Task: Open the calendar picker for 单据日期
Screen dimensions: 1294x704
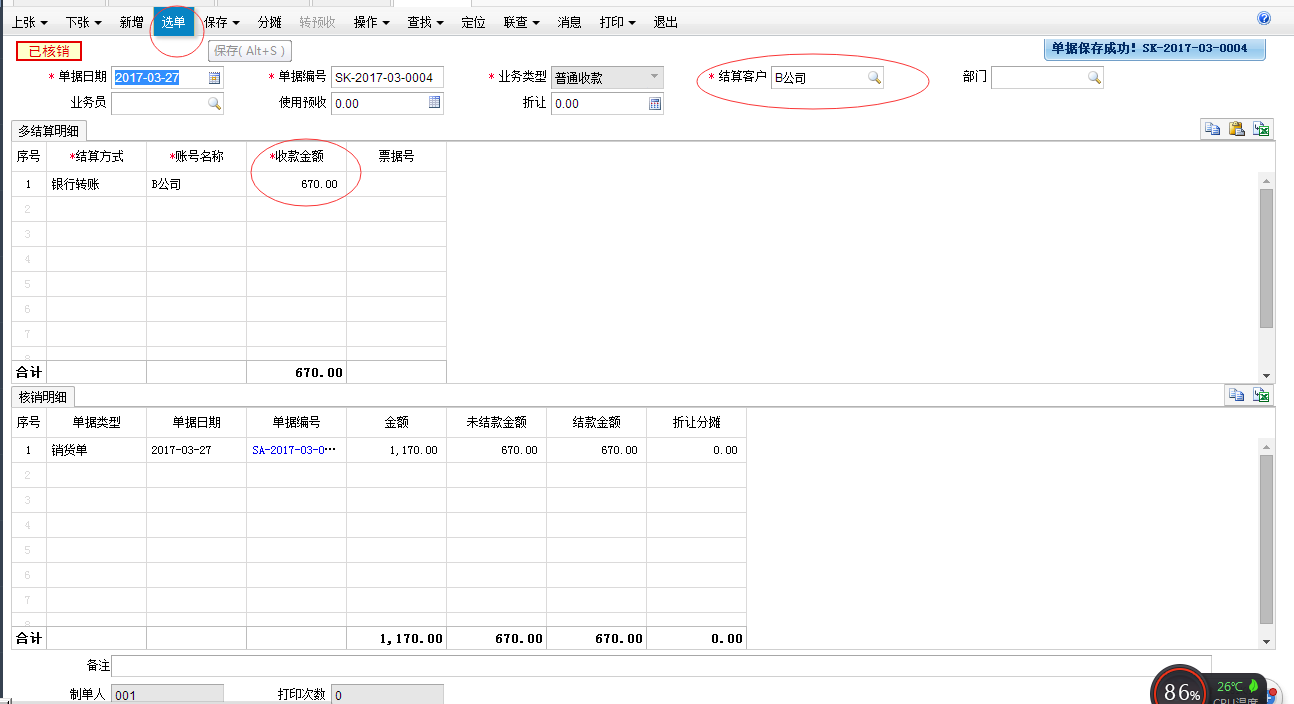Action: 214,78
